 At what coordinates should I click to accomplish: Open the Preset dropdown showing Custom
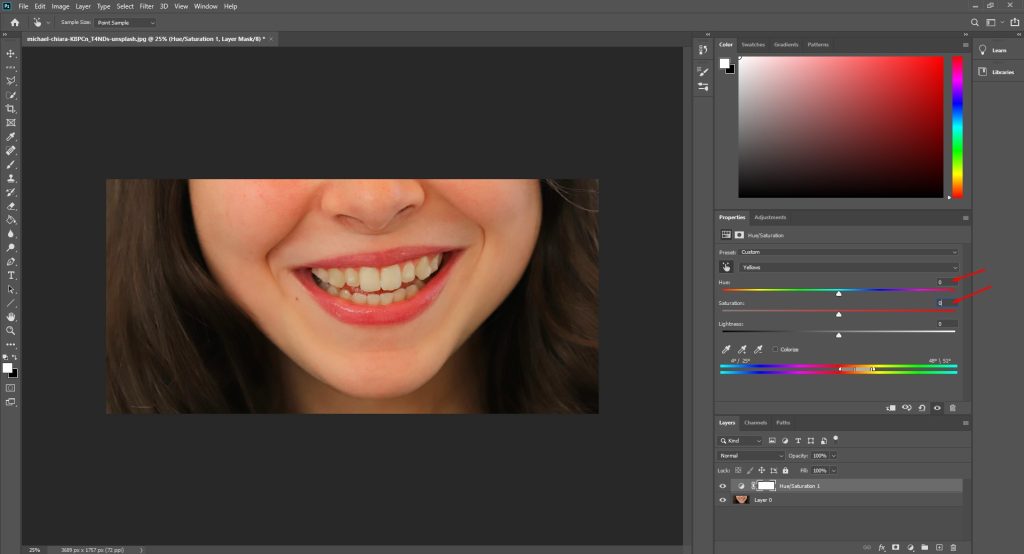[848, 252]
